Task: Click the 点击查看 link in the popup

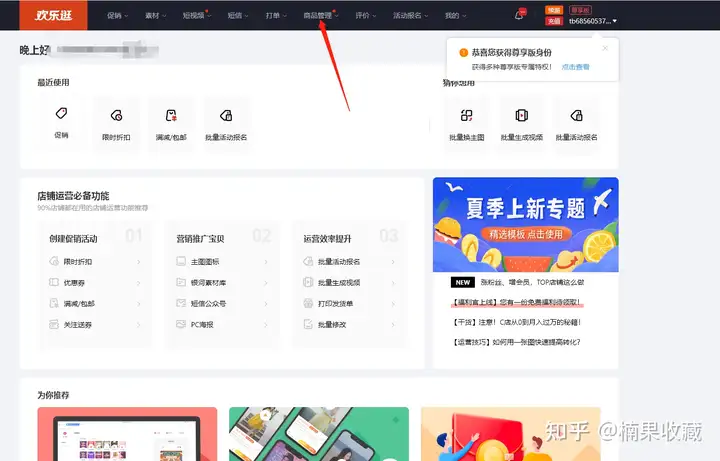Action: 575,67
